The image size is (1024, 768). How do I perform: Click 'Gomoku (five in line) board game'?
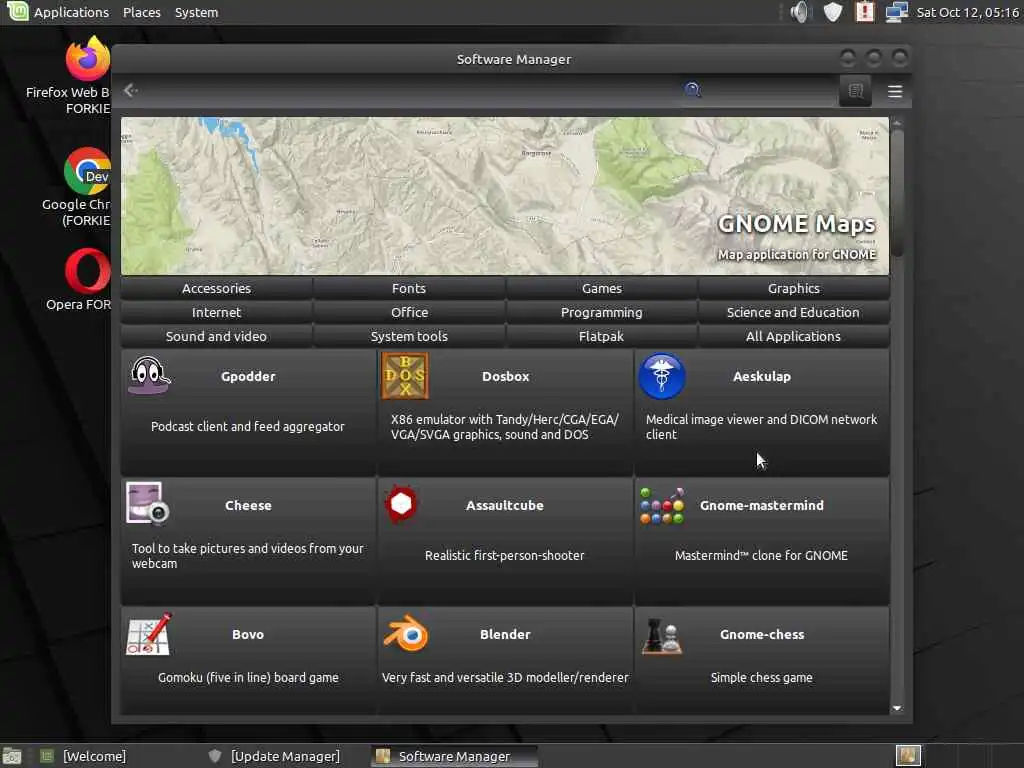(248, 677)
